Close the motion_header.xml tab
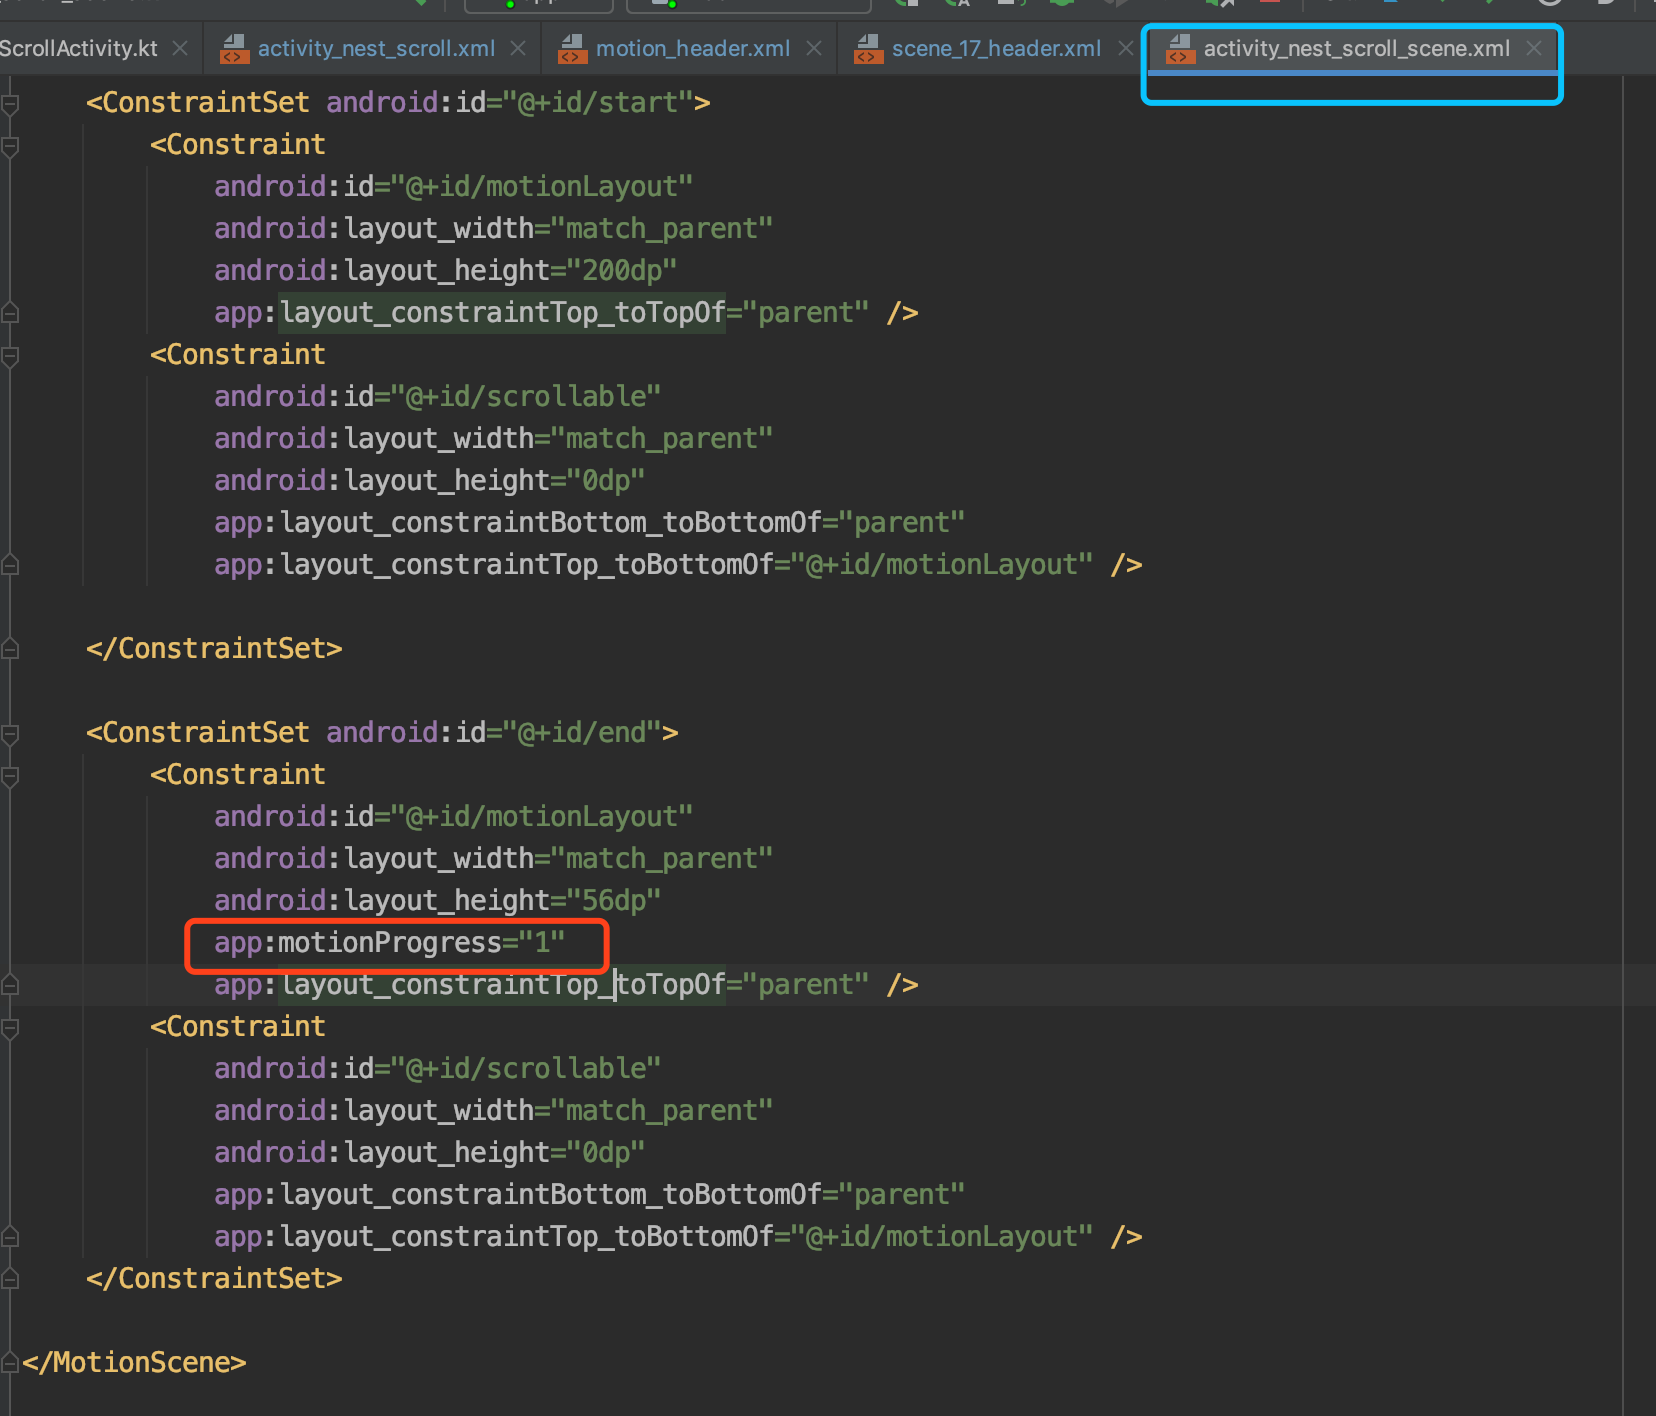Screen dimensions: 1656x1416 (x=814, y=47)
